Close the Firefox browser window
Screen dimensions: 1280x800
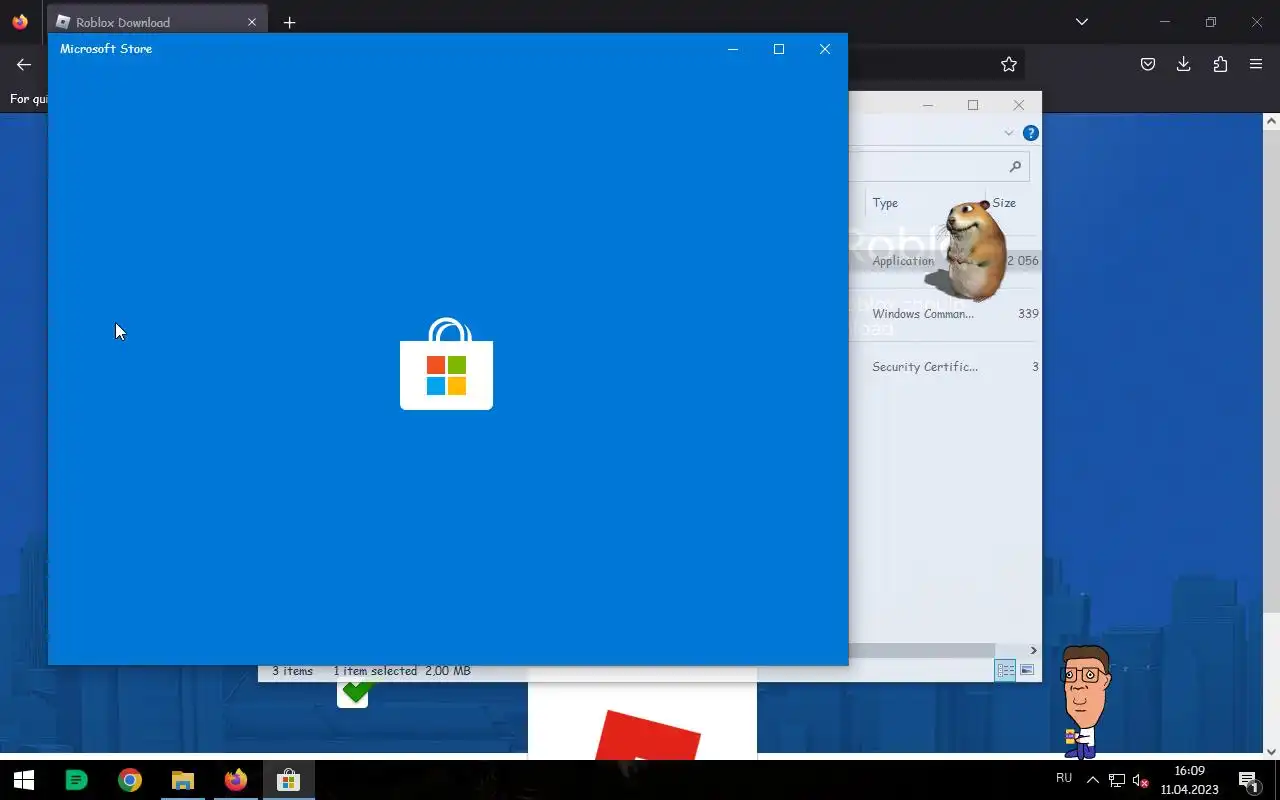click(1257, 22)
